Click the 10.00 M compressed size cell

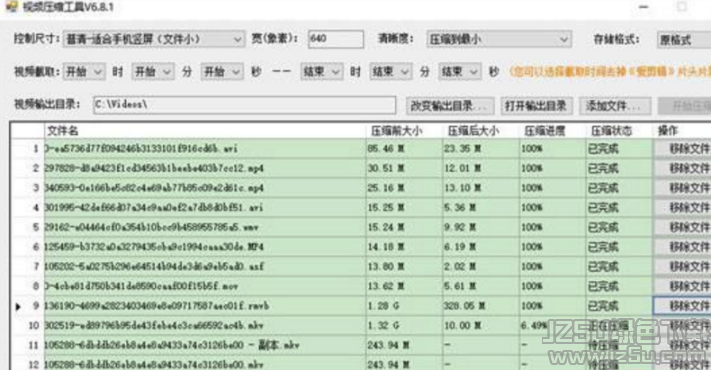pyautogui.click(x=481, y=326)
